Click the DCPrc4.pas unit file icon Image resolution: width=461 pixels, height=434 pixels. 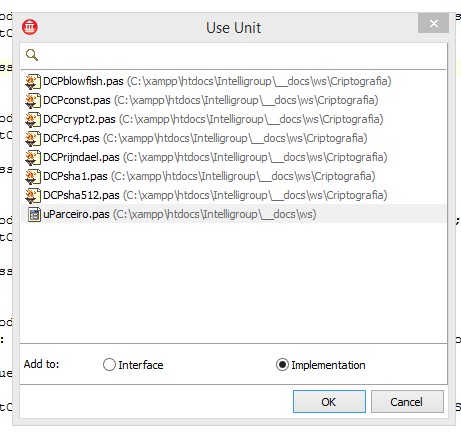(33, 138)
